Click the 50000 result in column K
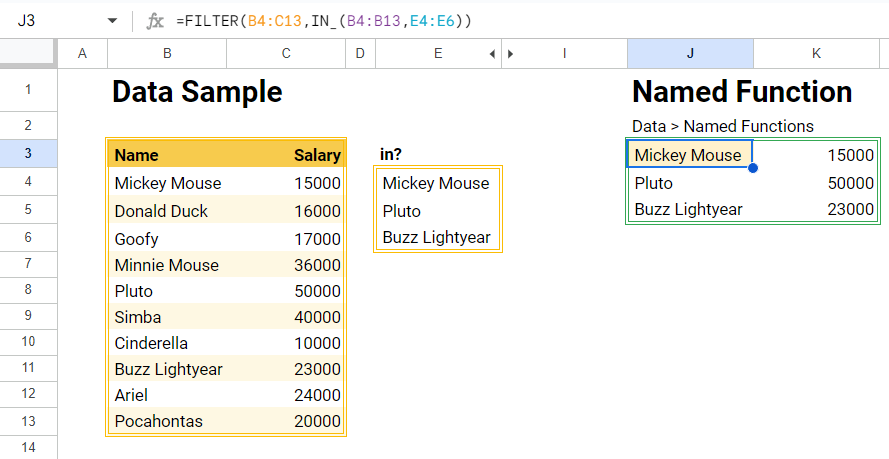The width and height of the screenshot is (889, 459). [x=816, y=182]
